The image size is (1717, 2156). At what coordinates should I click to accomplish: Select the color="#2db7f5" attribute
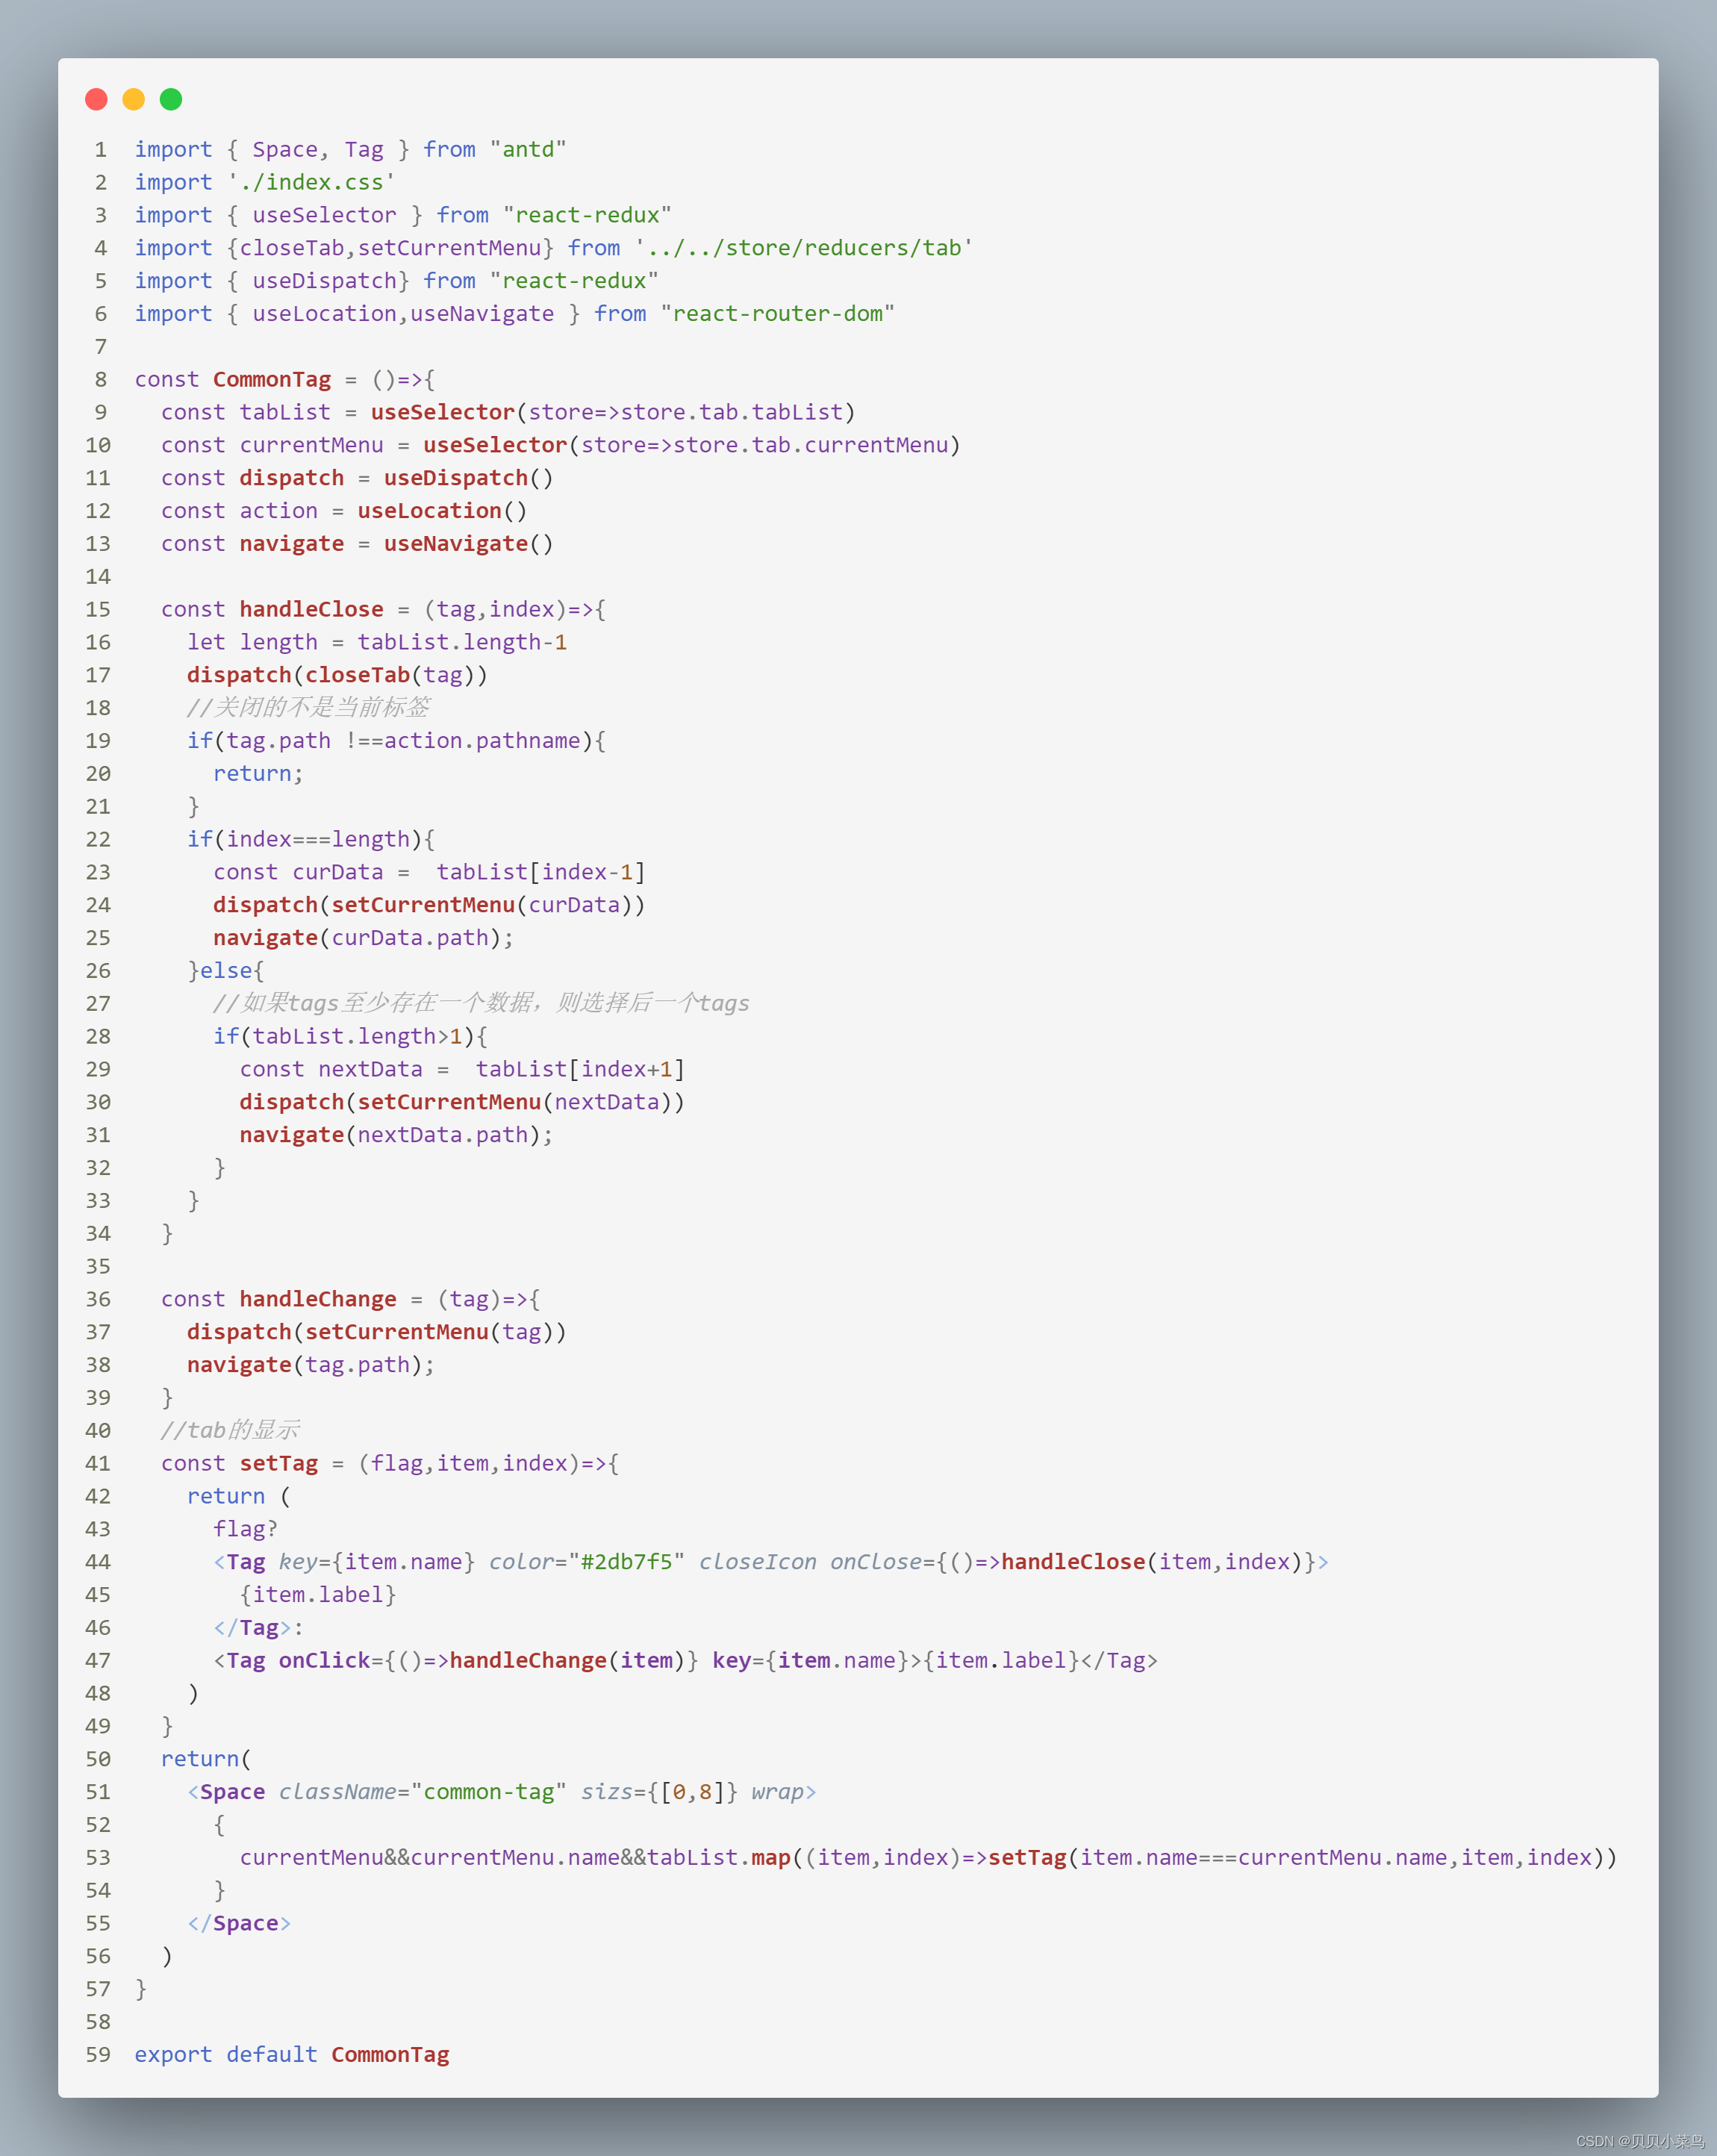click(x=587, y=1562)
